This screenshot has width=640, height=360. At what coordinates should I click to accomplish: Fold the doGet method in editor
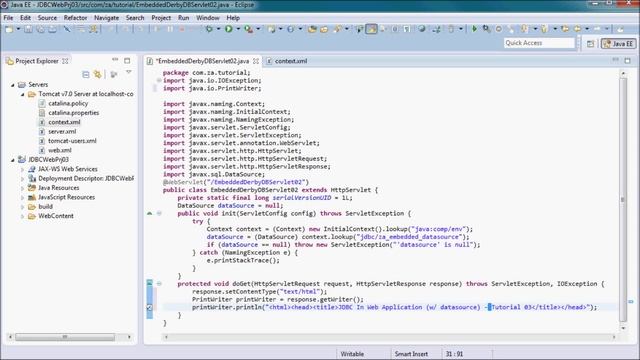159,284
